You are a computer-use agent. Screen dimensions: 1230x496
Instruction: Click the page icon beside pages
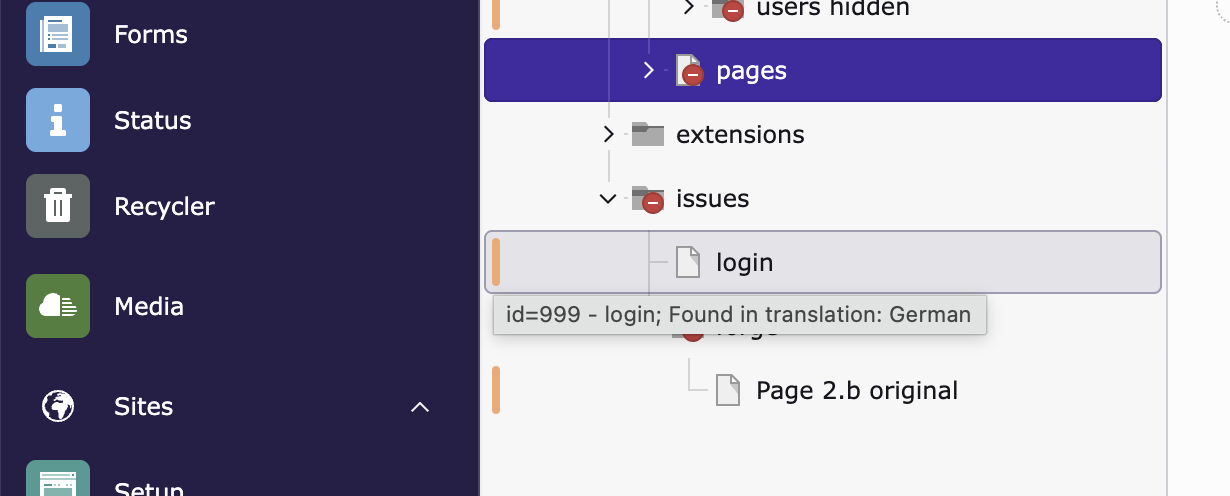click(x=689, y=71)
